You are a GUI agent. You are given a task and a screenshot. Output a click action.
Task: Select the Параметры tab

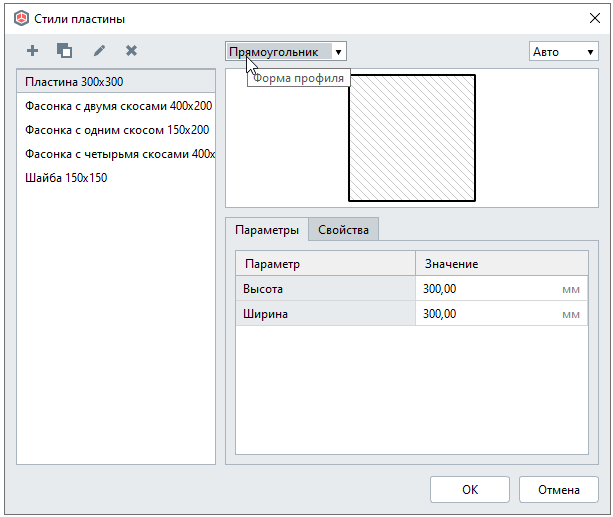pyautogui.click(x=266, y=230)
